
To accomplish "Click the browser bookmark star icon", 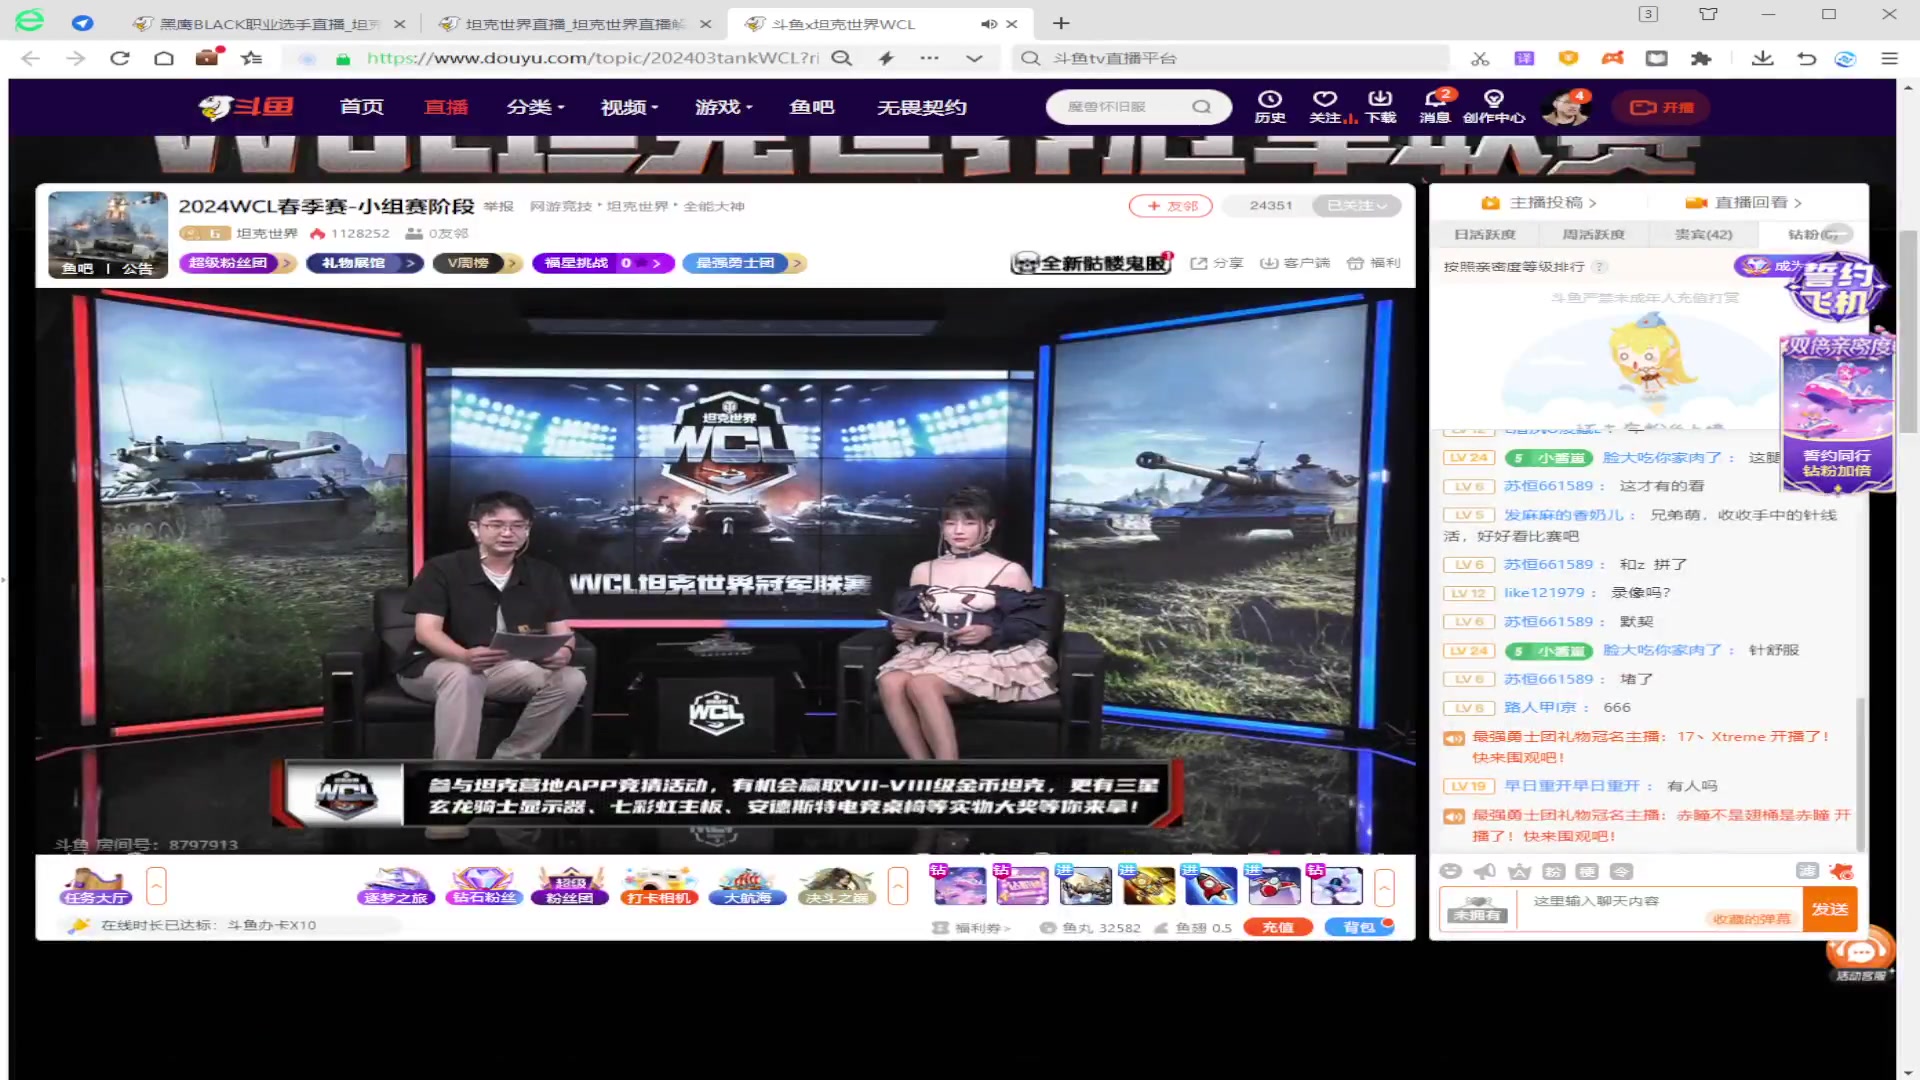I will click(251, 58).
